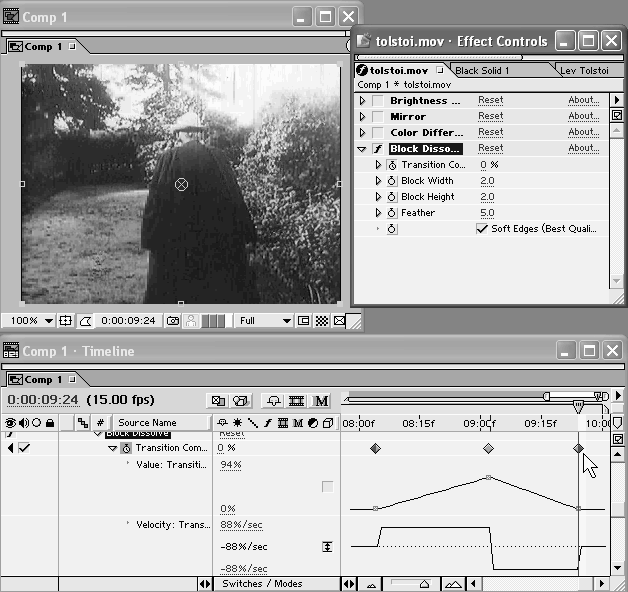The image size is (628, 592).
Task: Toggle the title-action safe icon
Action: (65, 321)
